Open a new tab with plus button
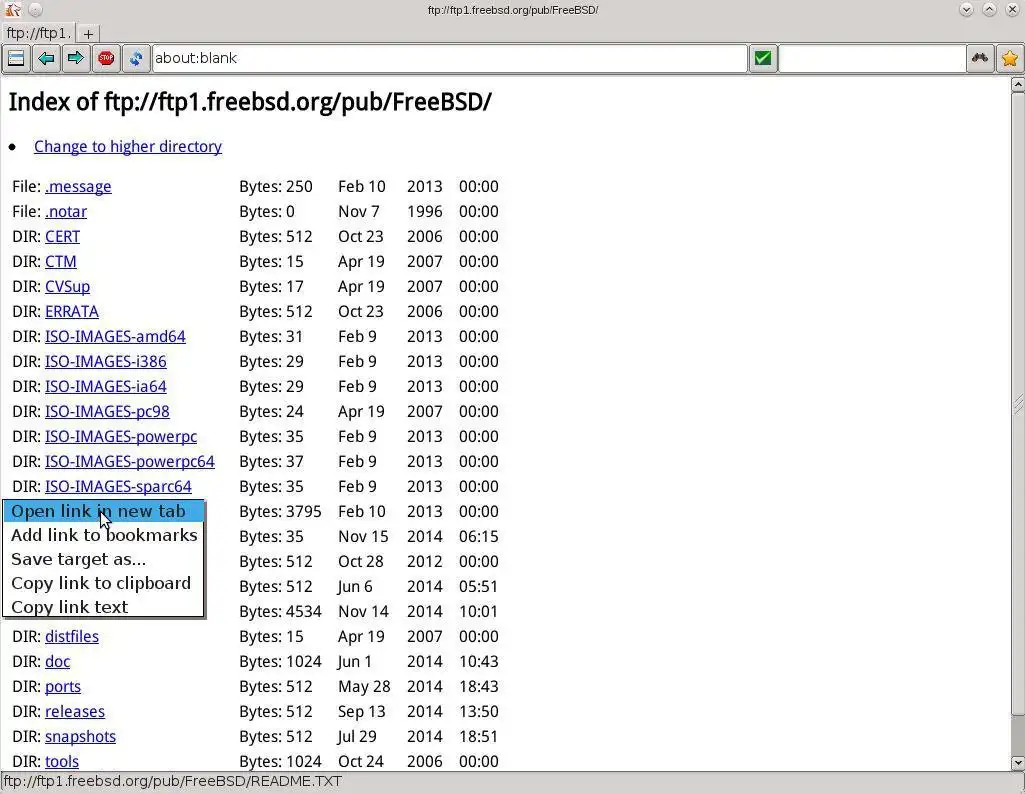Image resolution: width=1025 pixels, height=794 pixels. point(88,33)
